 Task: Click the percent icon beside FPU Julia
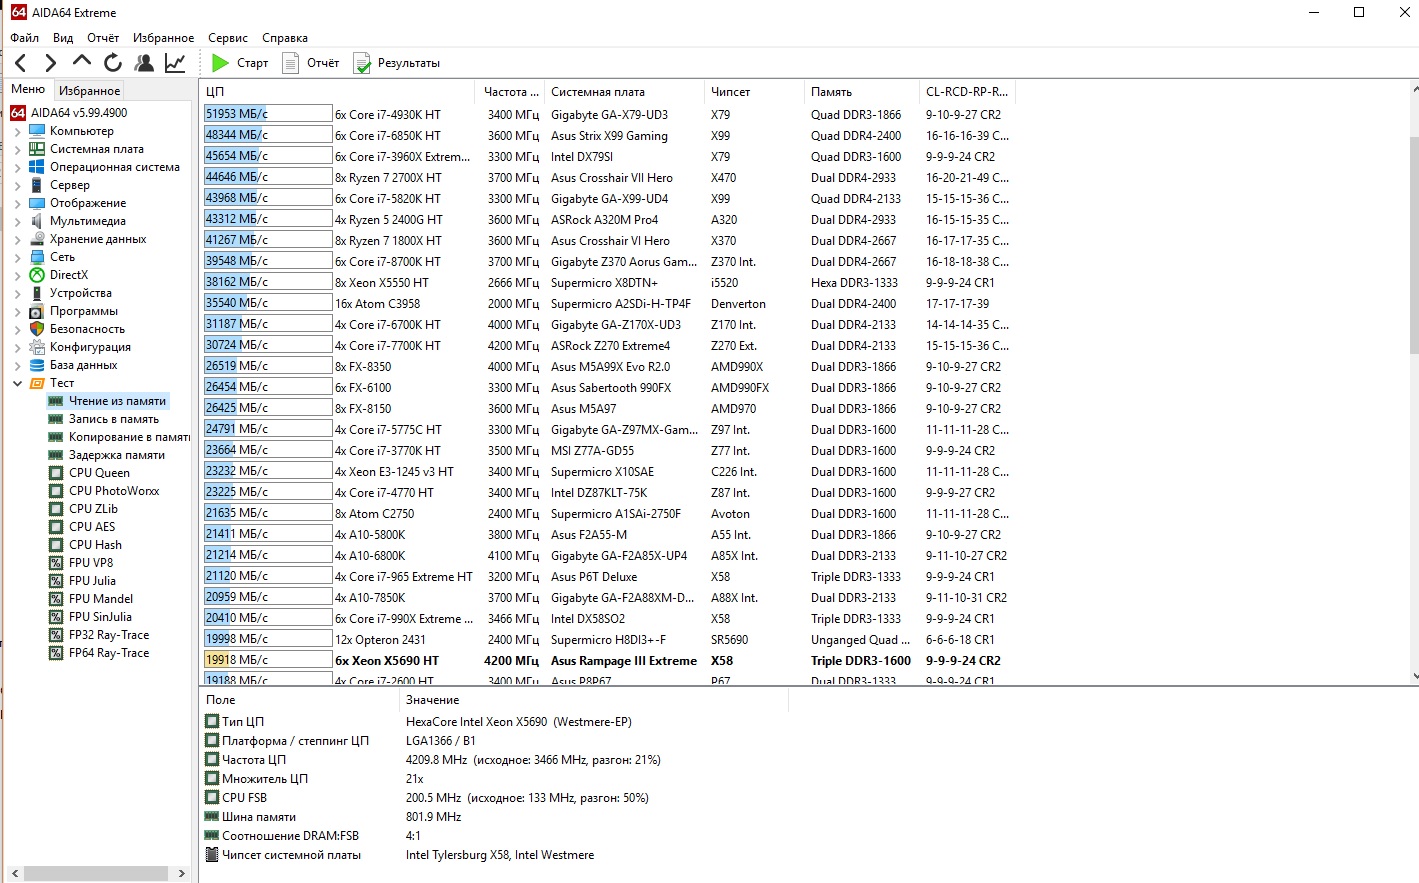[x=56, y=581]
